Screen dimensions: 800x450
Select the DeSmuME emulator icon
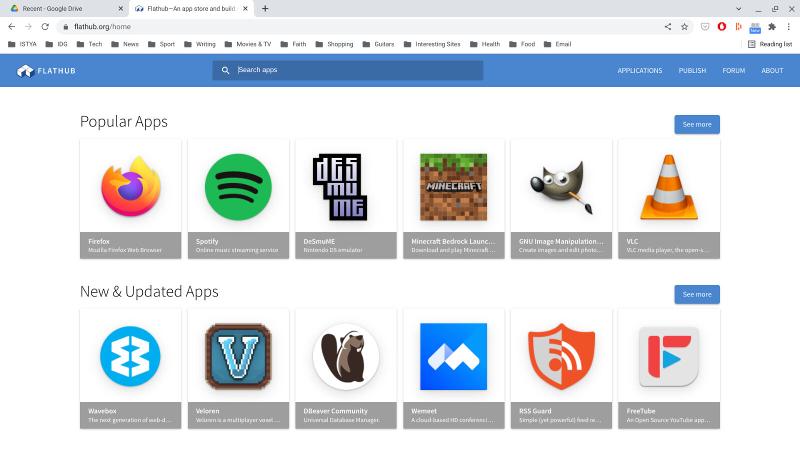340,187
